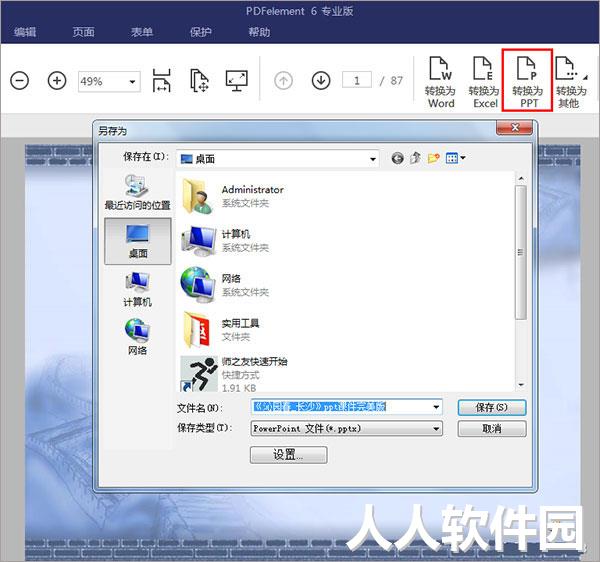Open the 表单 menu

click(142, 32)
